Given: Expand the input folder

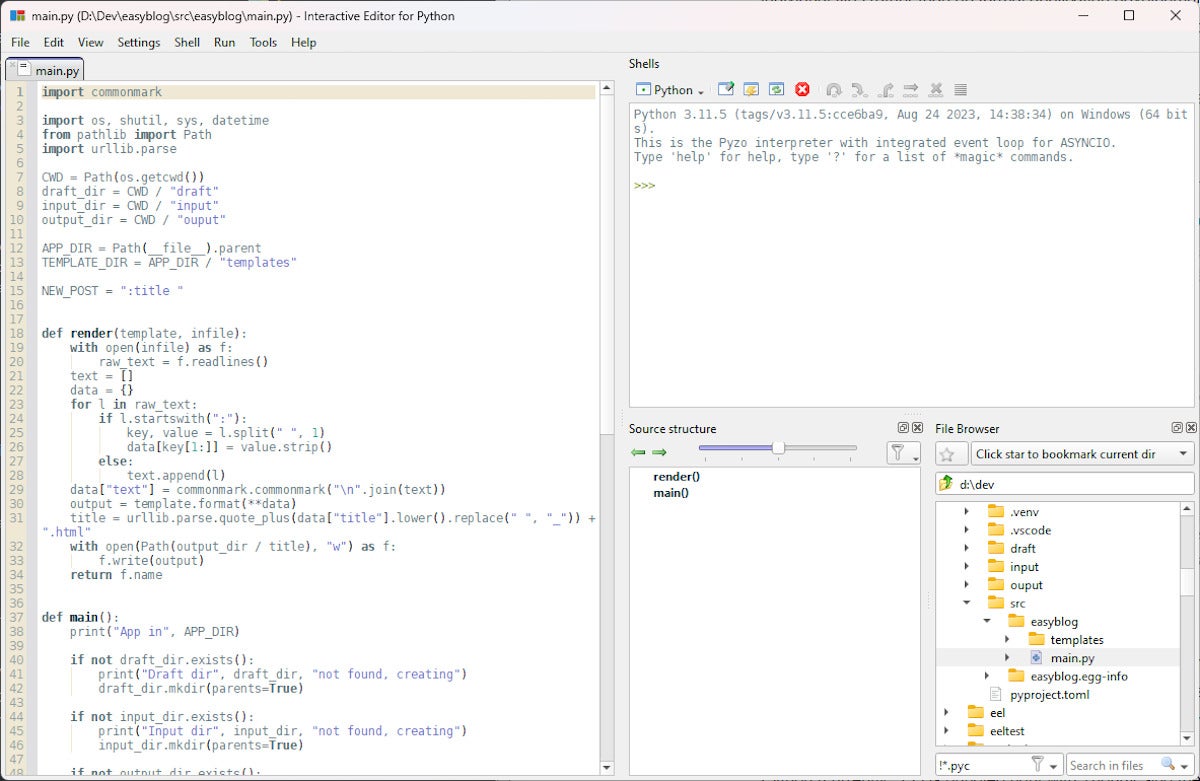Looking at the screenshot, I should coord(966,567).
